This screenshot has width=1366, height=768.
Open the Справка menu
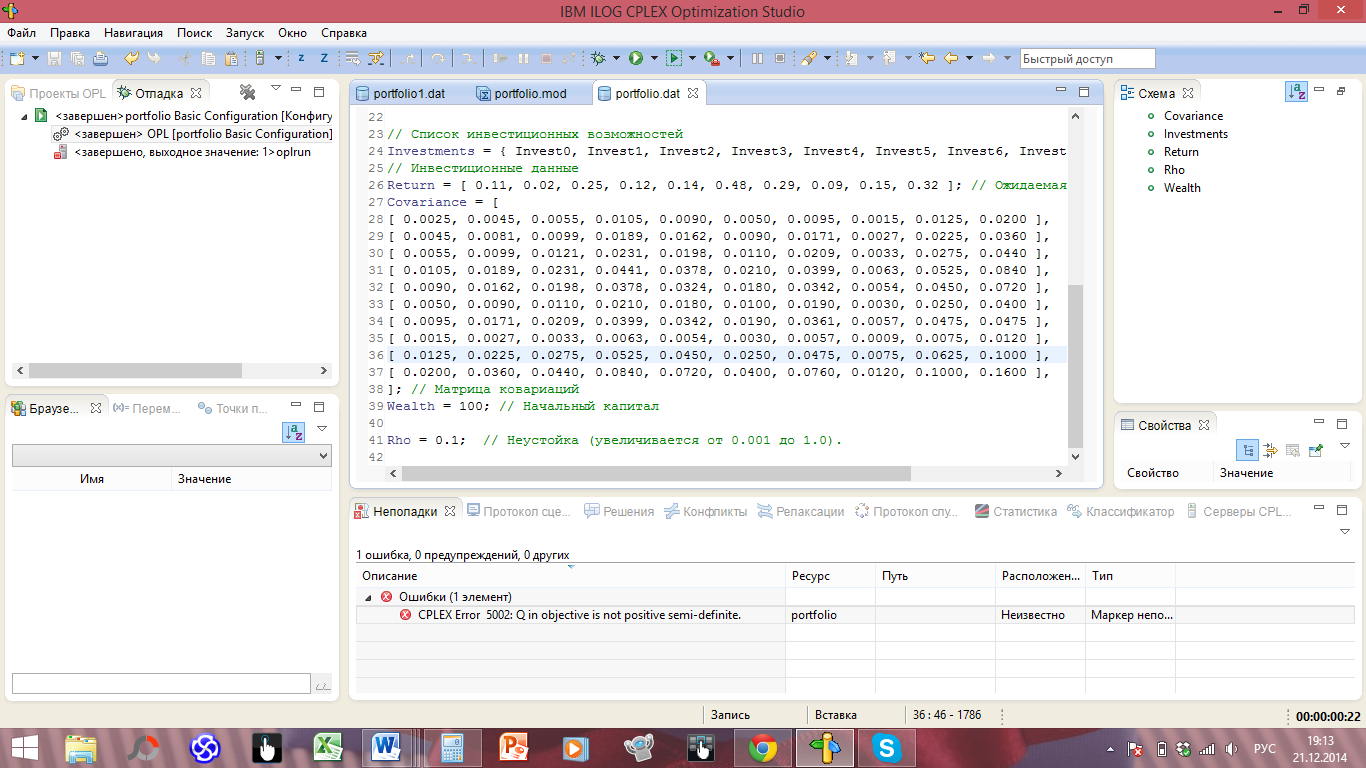tap(345, 33)
